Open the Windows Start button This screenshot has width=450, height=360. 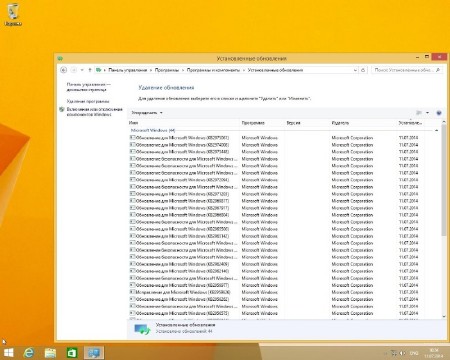click(8, 353)
